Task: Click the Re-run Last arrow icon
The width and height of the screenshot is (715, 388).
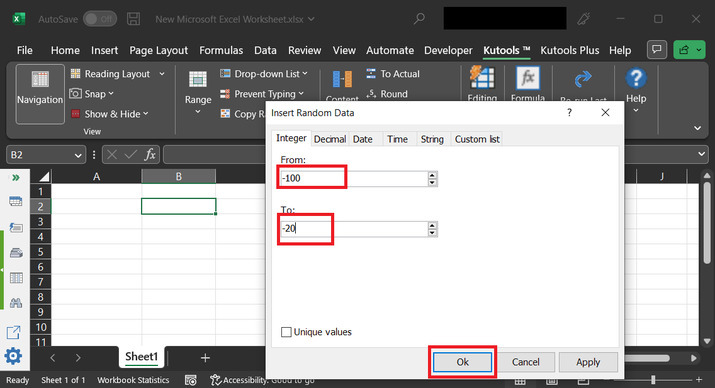Action: click(583, 79)
